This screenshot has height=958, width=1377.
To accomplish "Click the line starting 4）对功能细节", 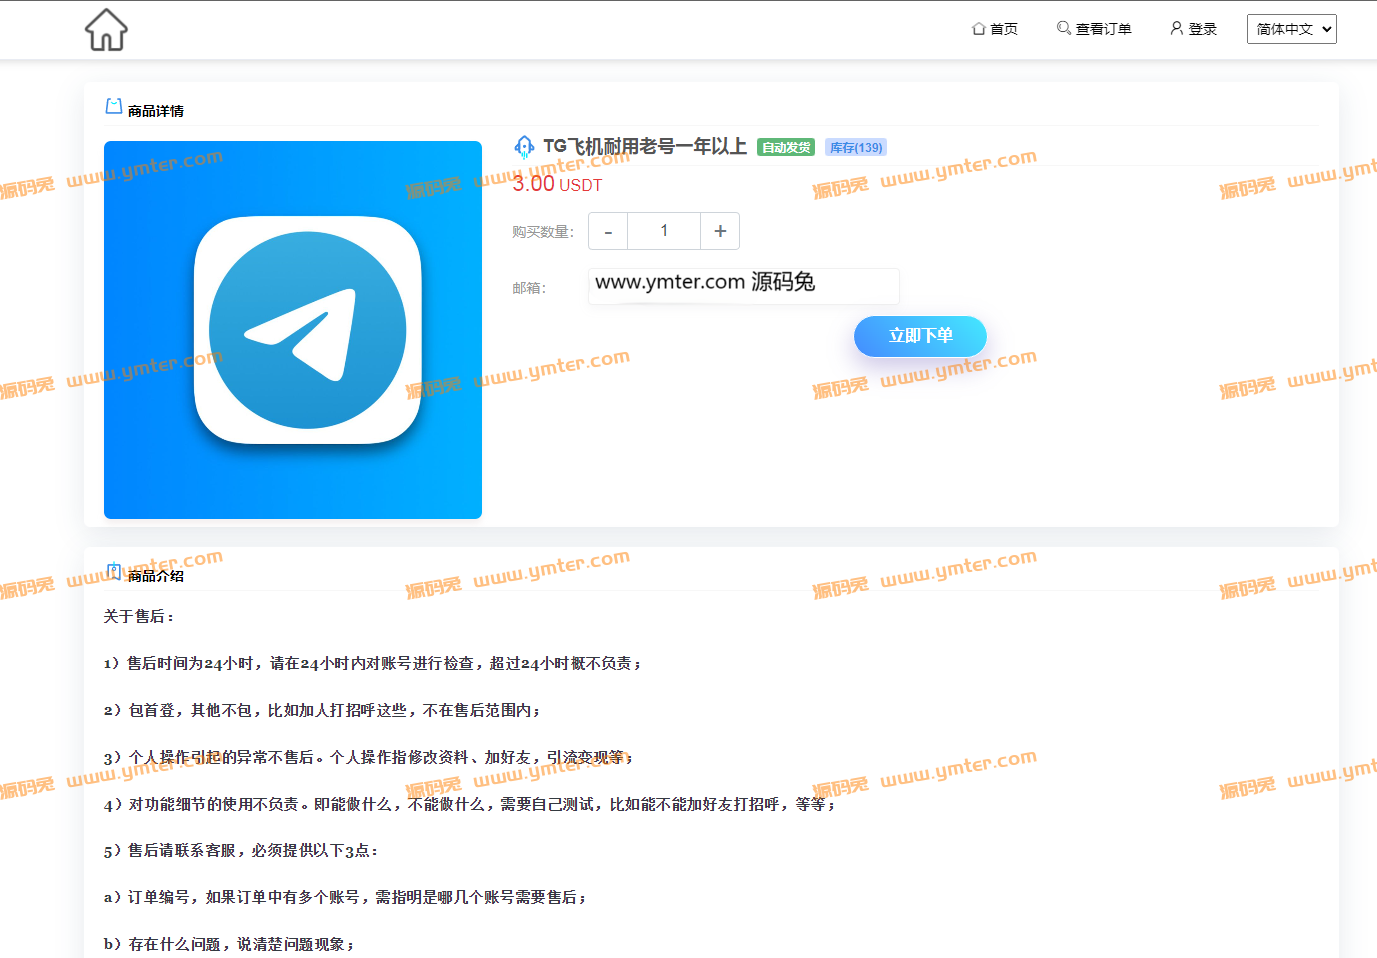I will 469,805.
